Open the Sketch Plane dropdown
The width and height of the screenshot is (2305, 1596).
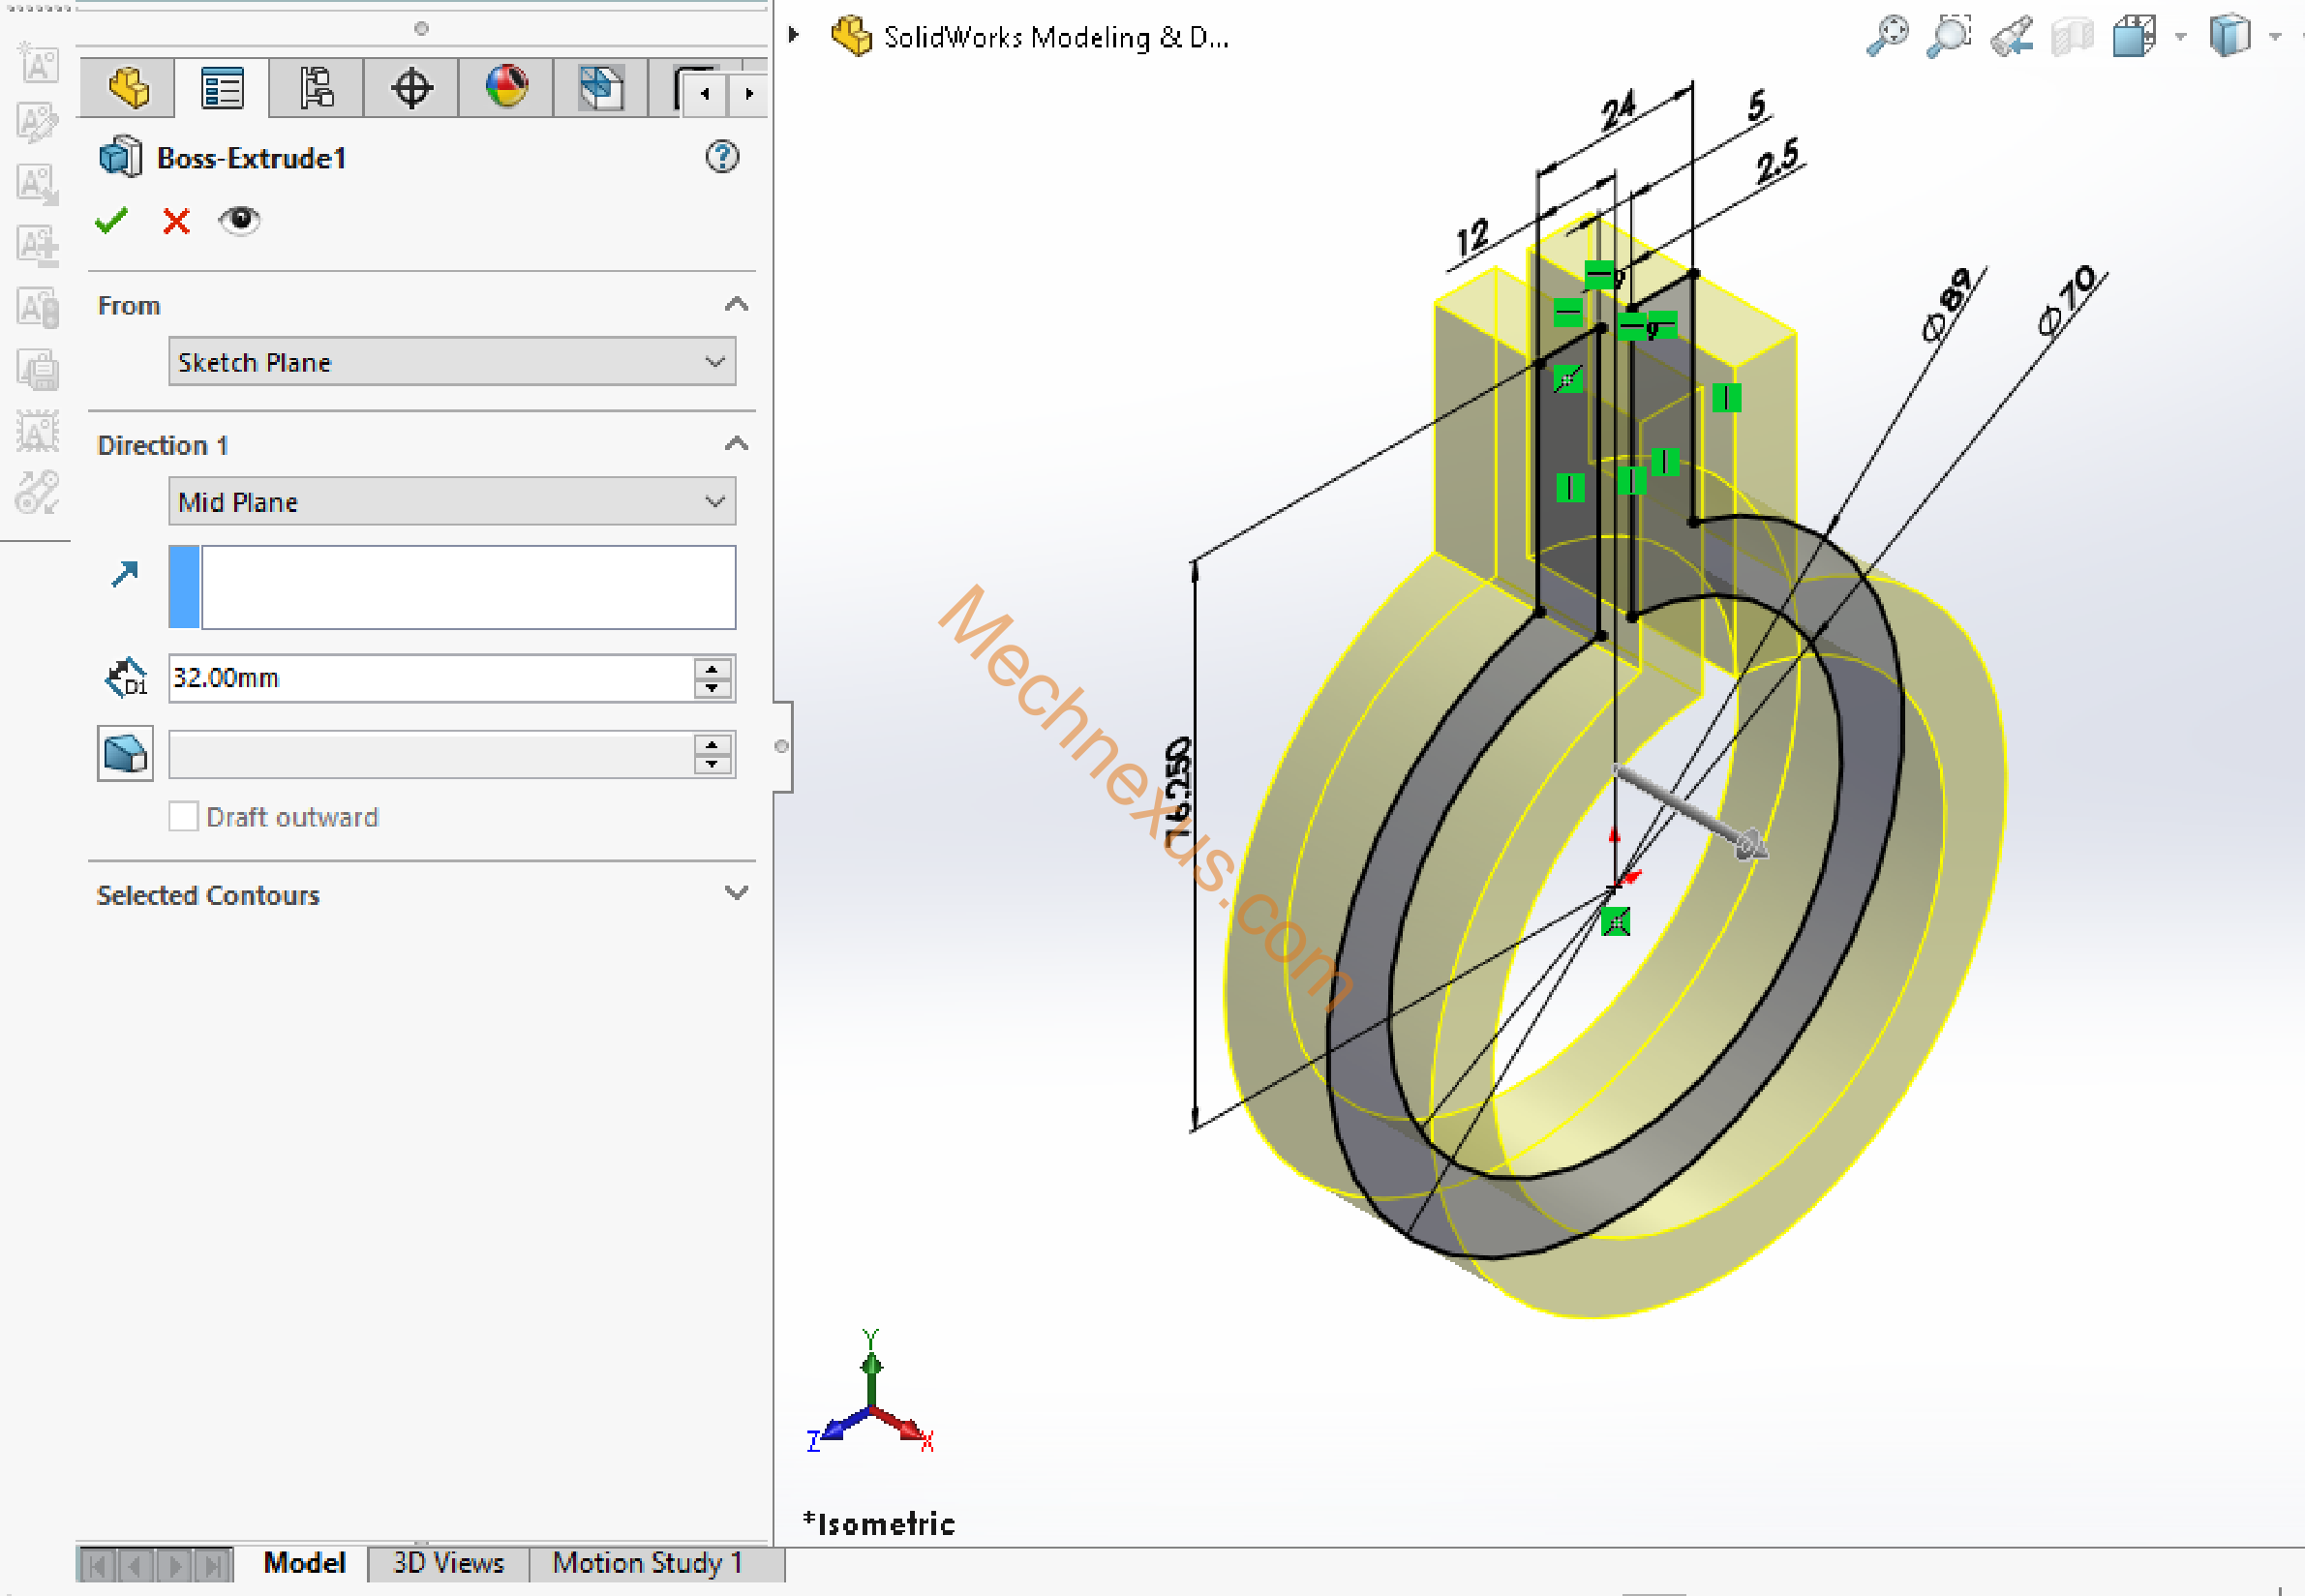tap(452, 362)
